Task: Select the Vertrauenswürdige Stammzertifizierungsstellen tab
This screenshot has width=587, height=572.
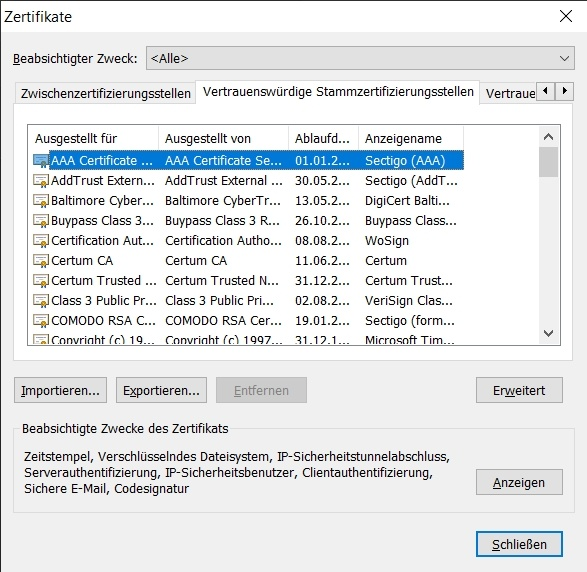Action: (x=338, y=92)
